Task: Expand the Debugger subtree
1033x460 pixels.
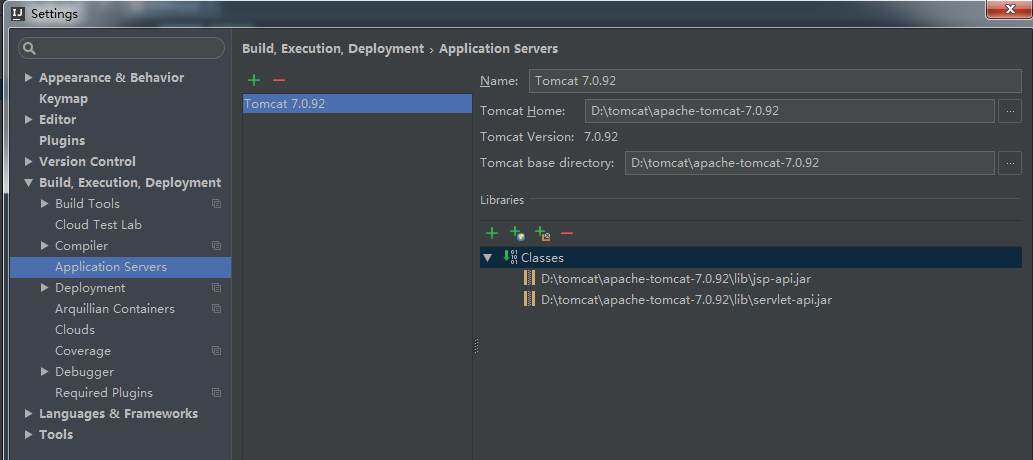Action: click(45, 372)
